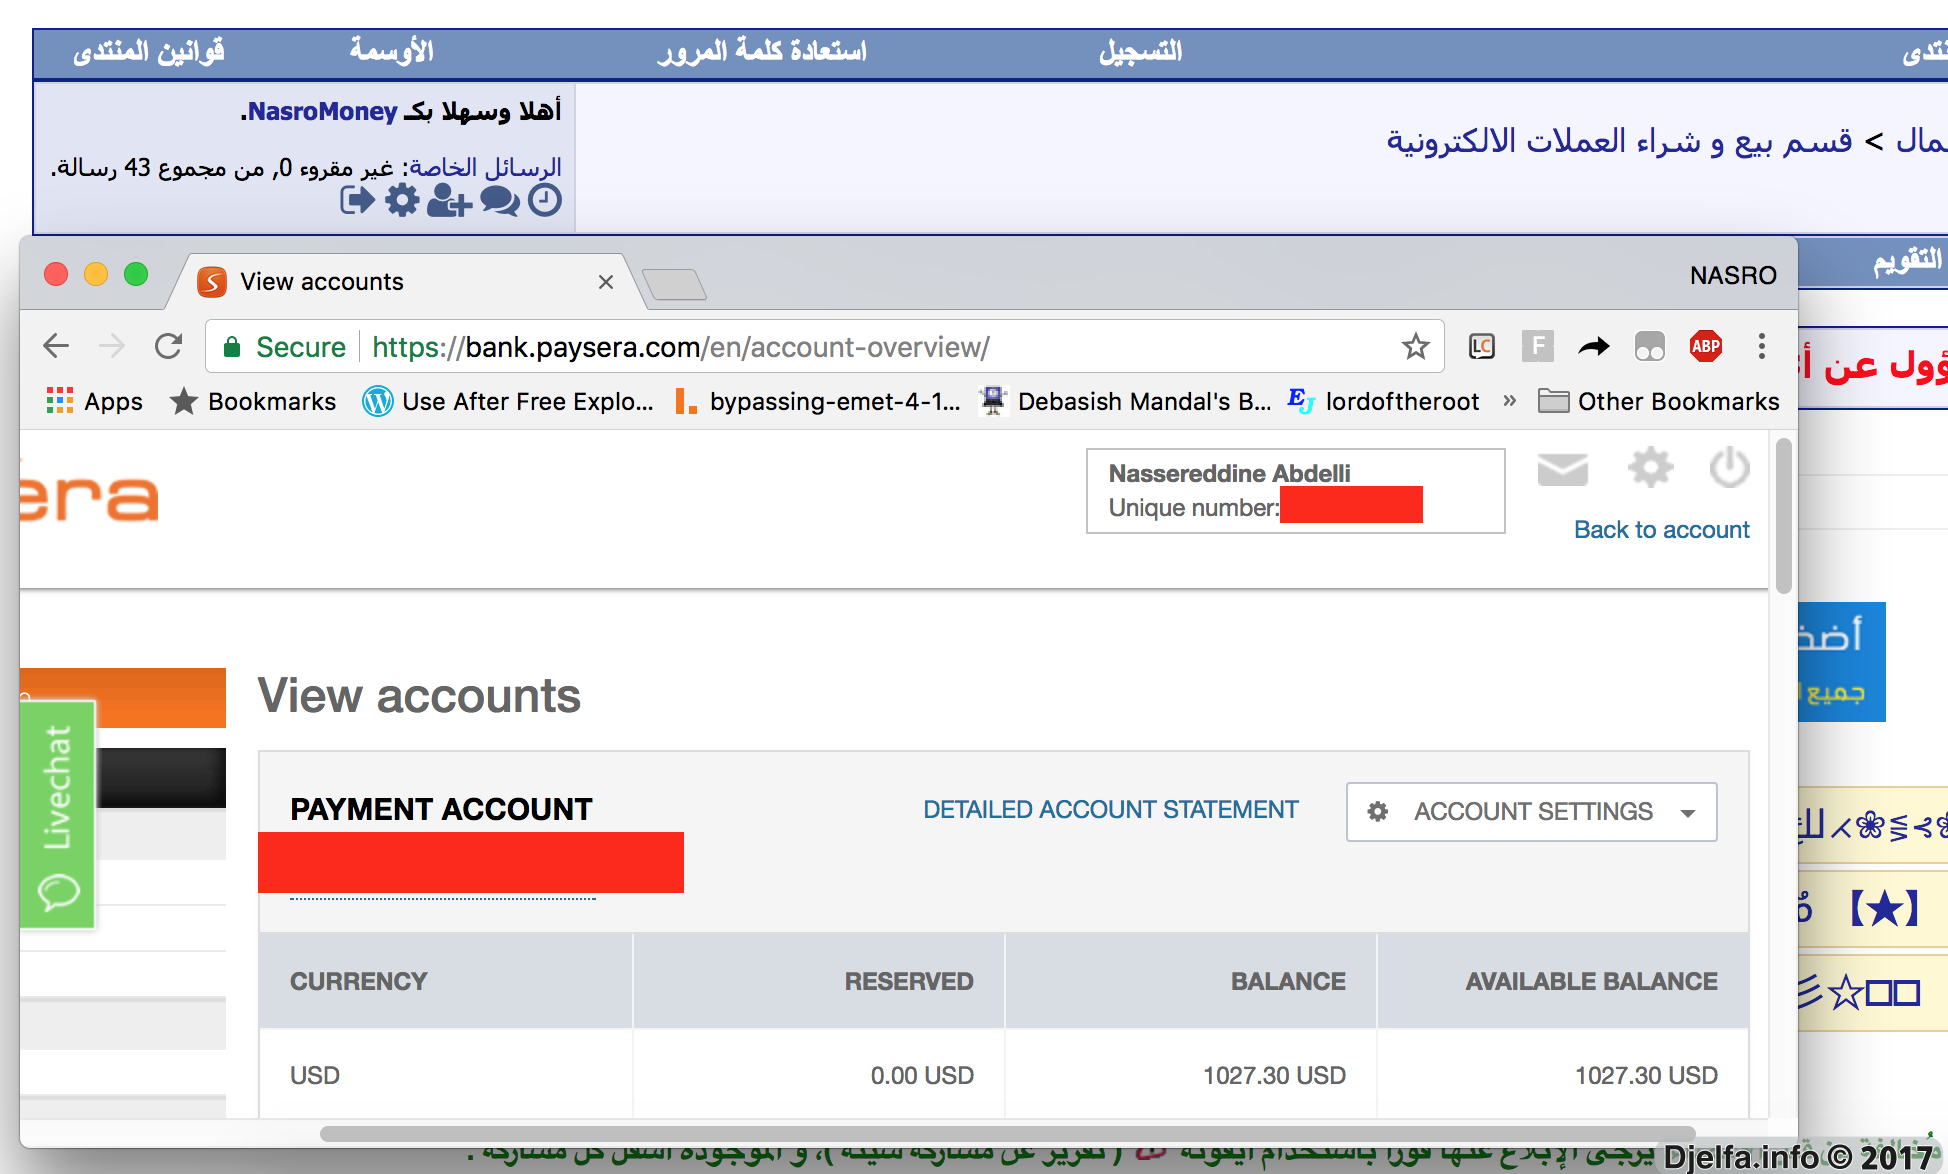Click the black sidebar menu item
Image resolution: width=1948 pixels, height=1174 pixels.
[161, 778]
